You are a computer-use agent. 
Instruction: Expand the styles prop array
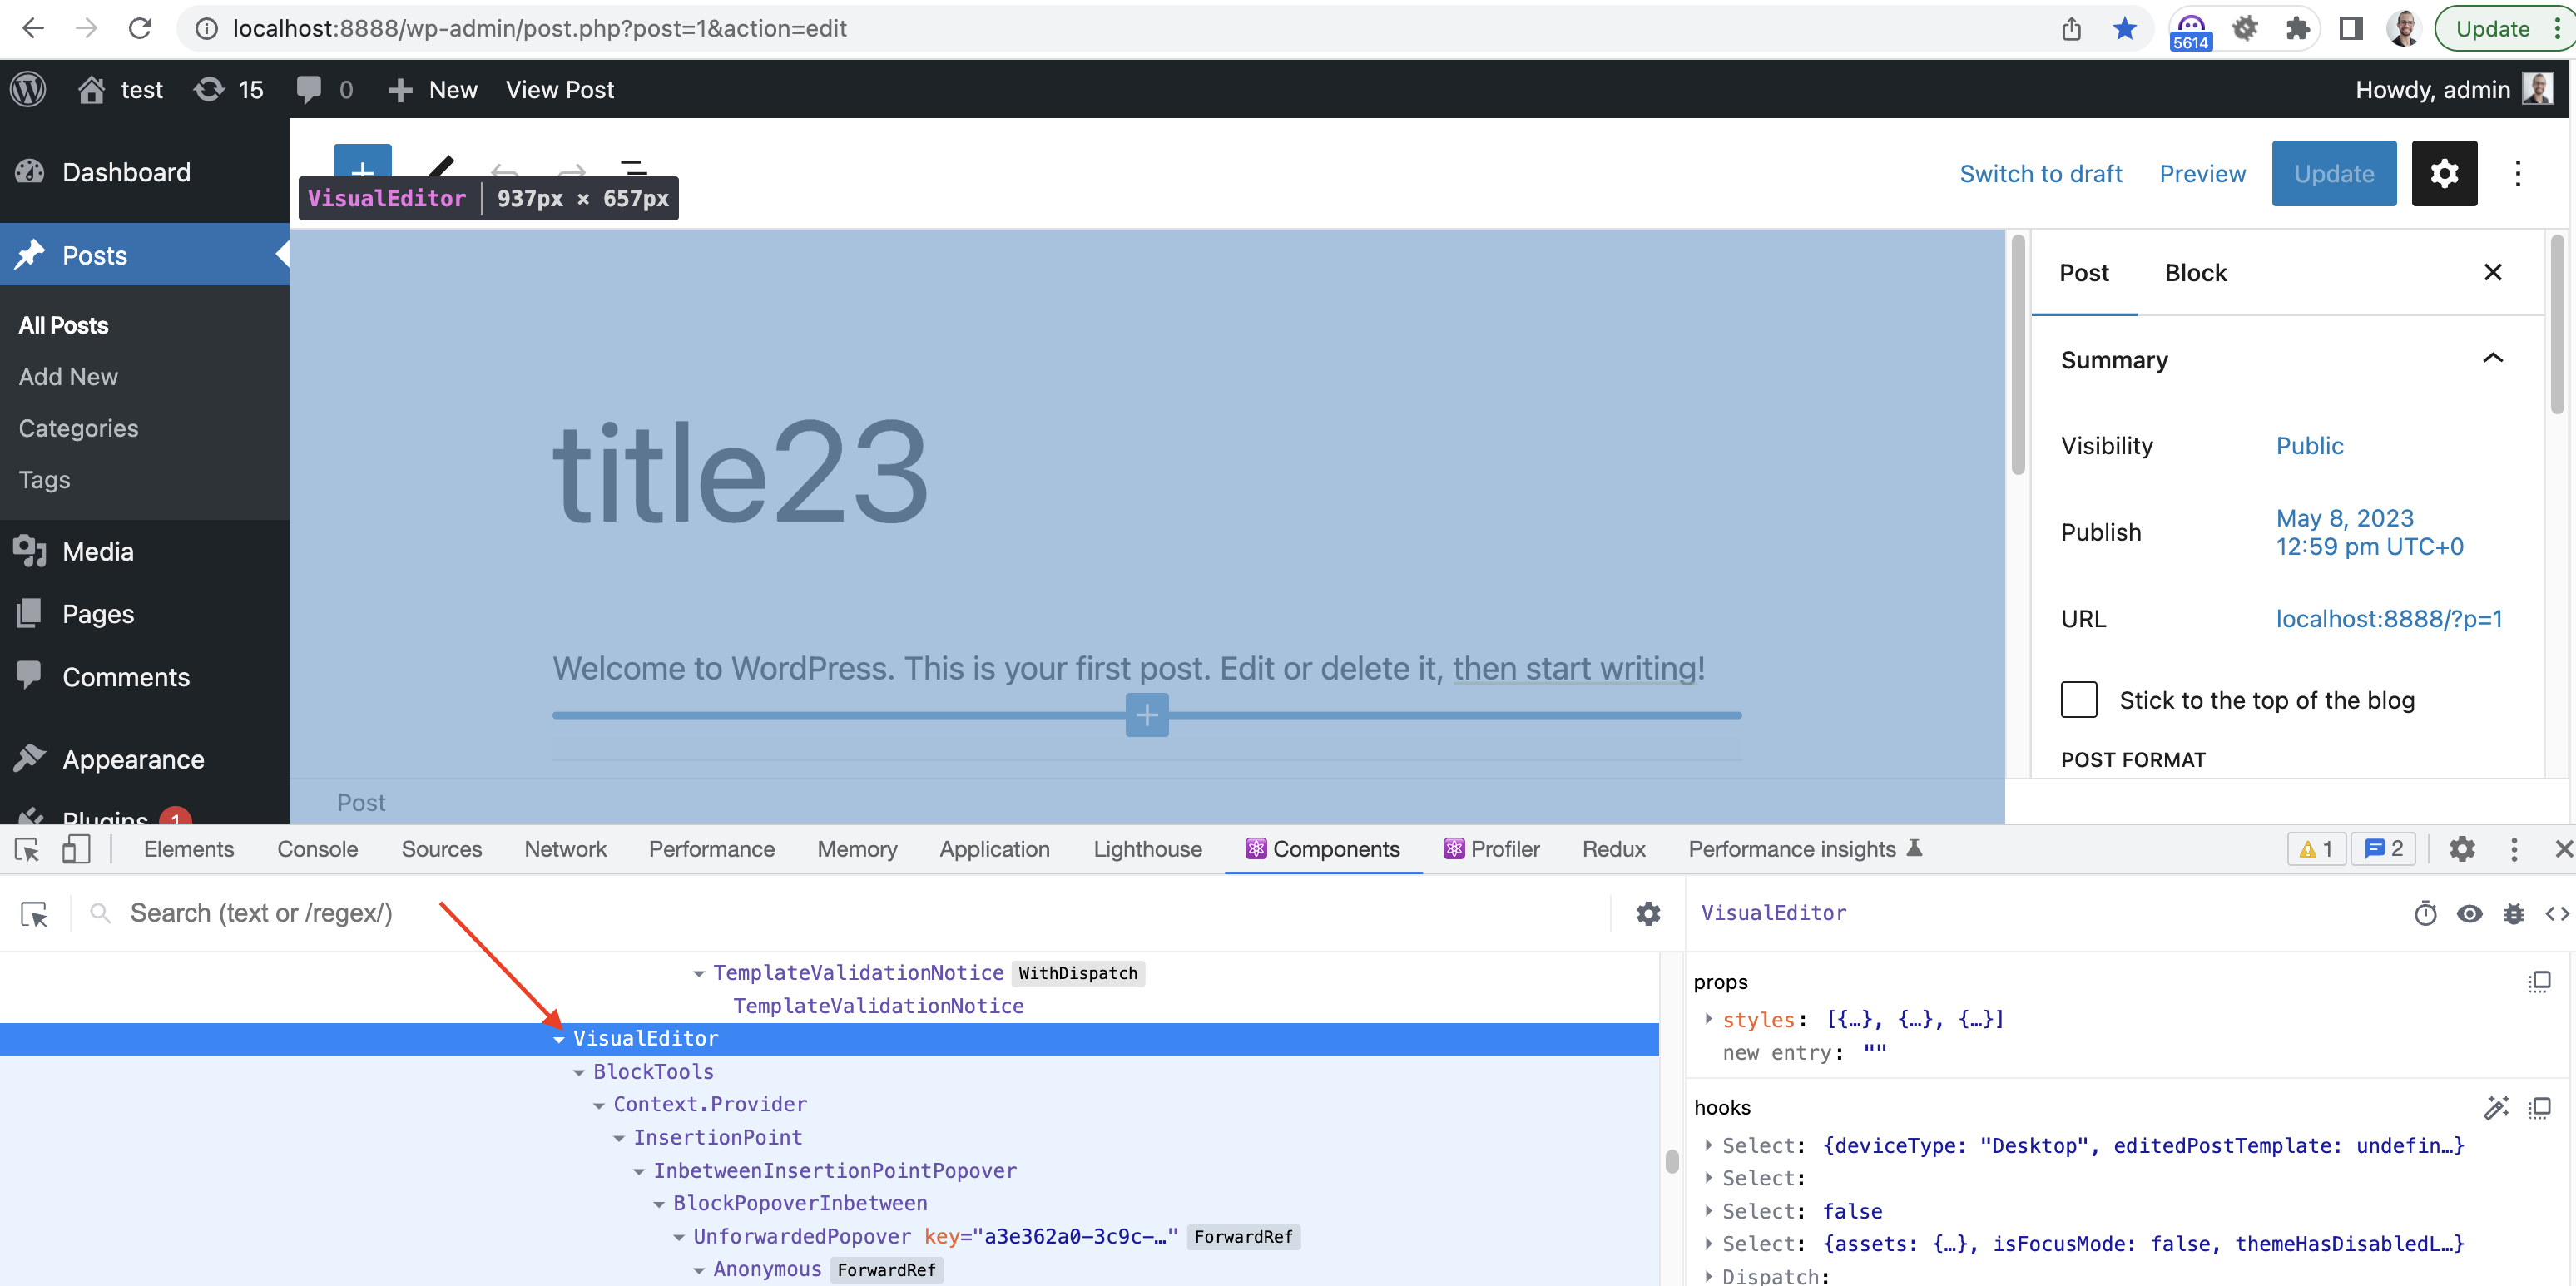pos(1708,1019)
